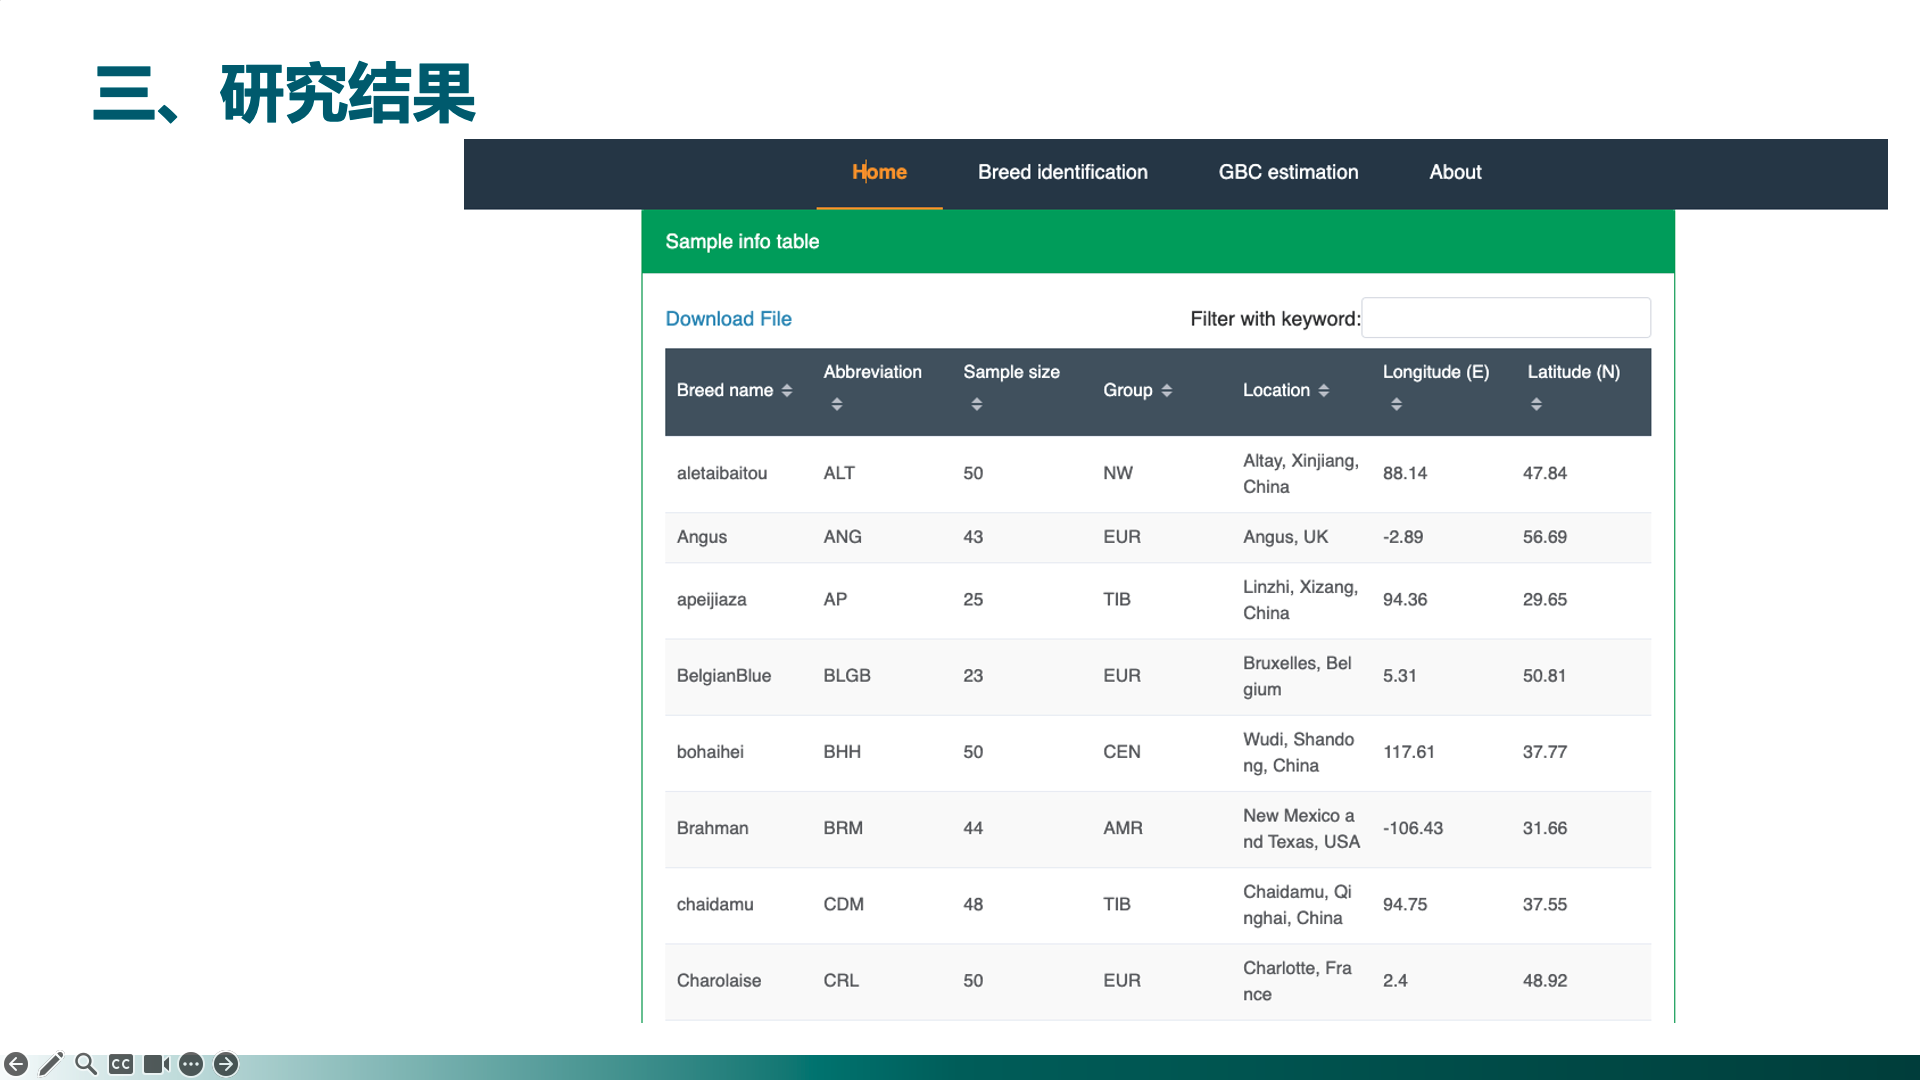
Task: Open the Breed identification tab
Action: click(1062, 172)
